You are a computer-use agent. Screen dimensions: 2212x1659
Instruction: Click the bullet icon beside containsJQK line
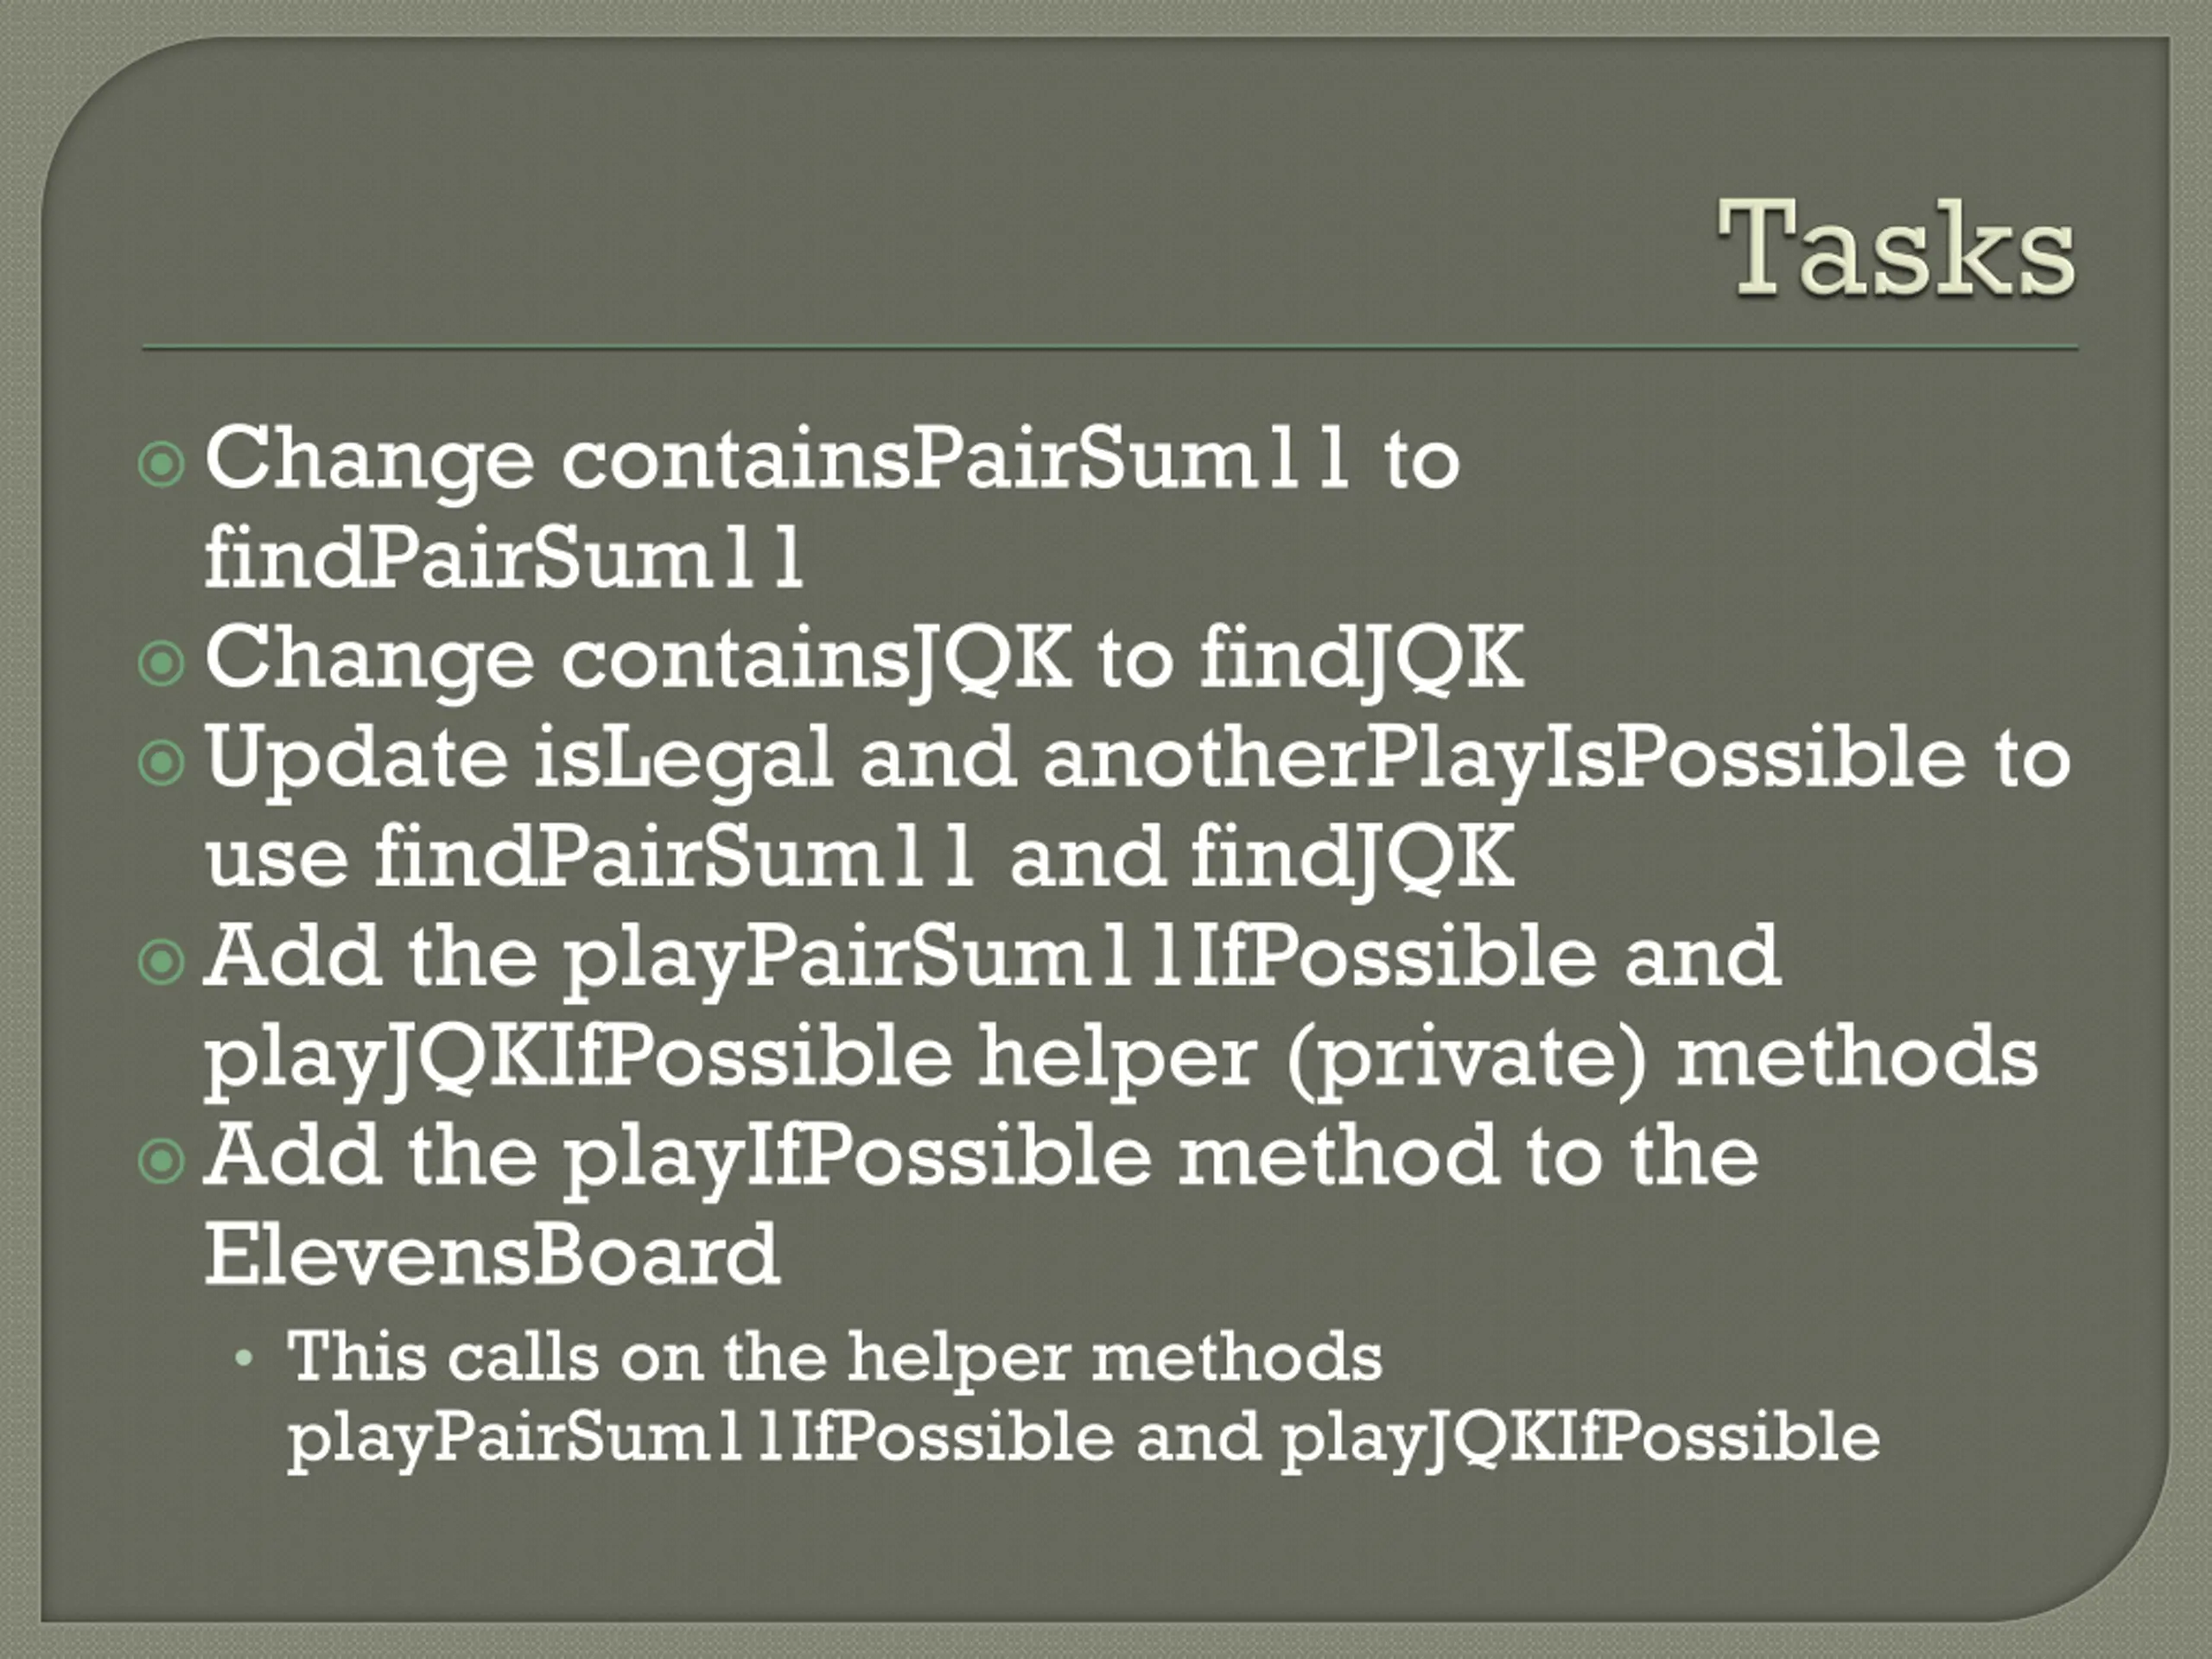click(161, 663)
